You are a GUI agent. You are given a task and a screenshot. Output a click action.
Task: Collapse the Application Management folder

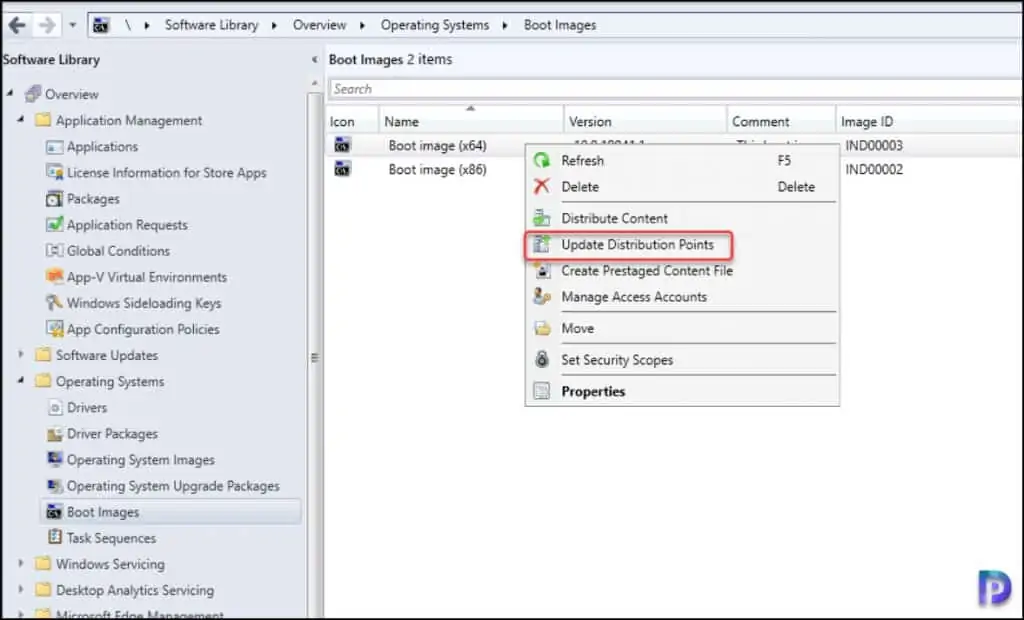[21, 120]
